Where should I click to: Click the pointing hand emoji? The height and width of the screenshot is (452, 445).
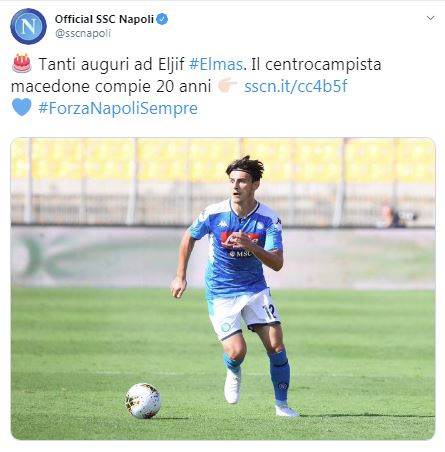point(227,86)
